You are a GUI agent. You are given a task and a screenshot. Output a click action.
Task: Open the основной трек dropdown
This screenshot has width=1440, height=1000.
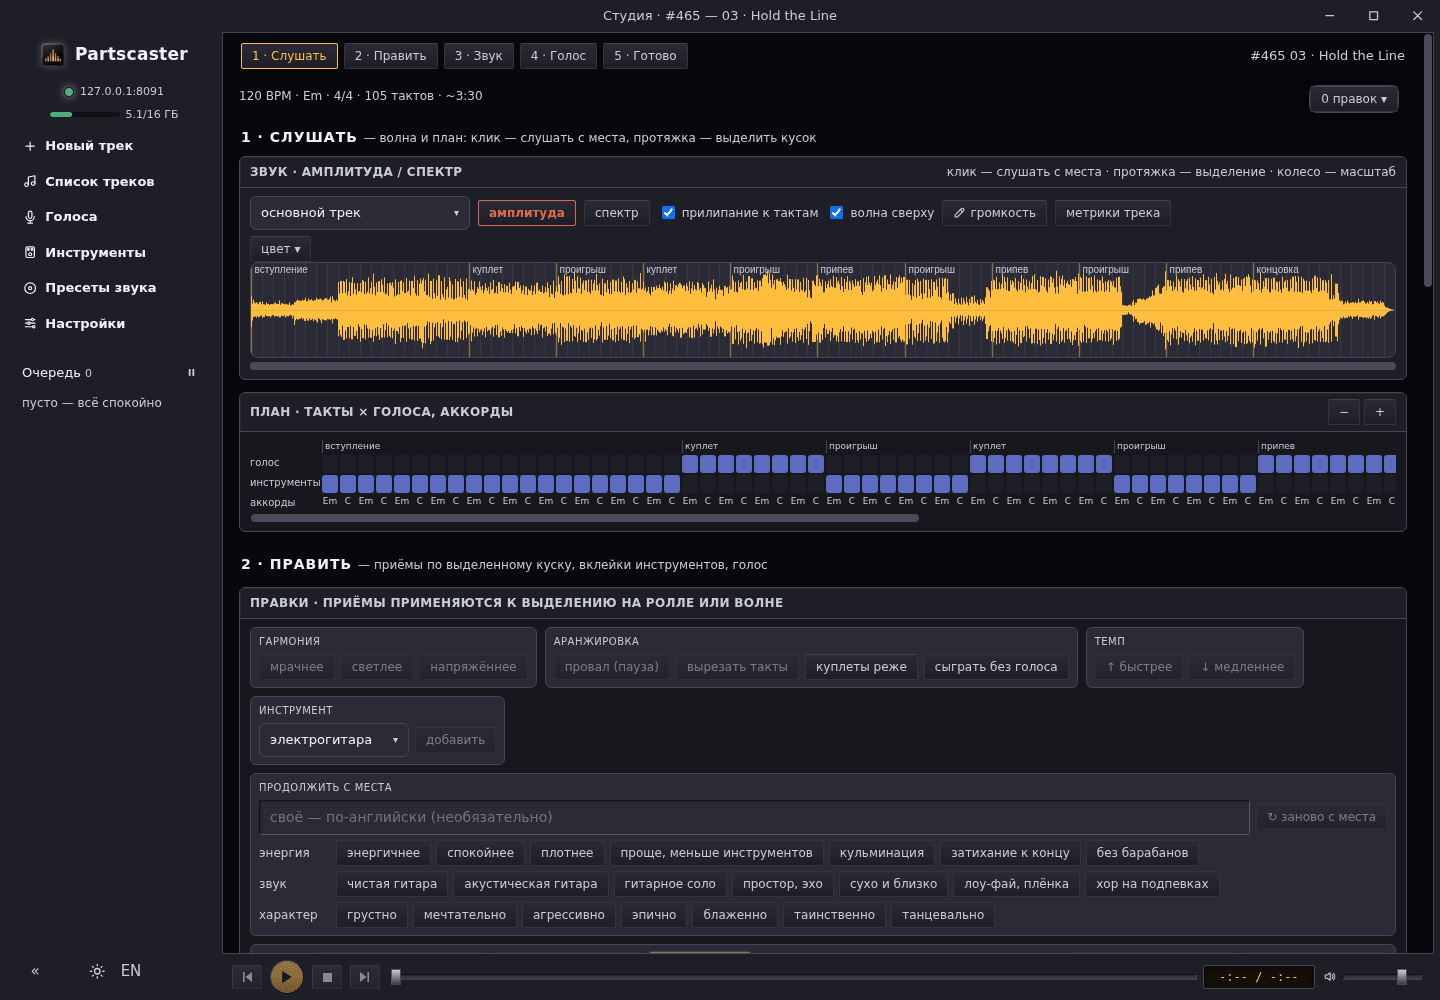[360, 213]
